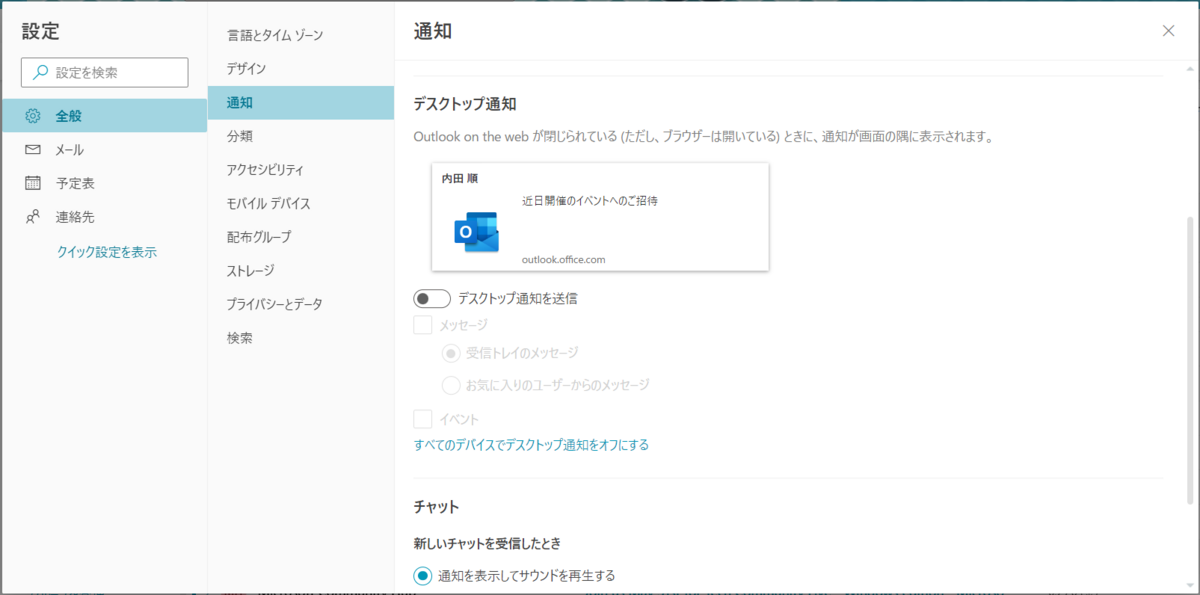The image size is (1200, 595).
Task: Check the イベント checkbox
Action: (x=423, y=419)
